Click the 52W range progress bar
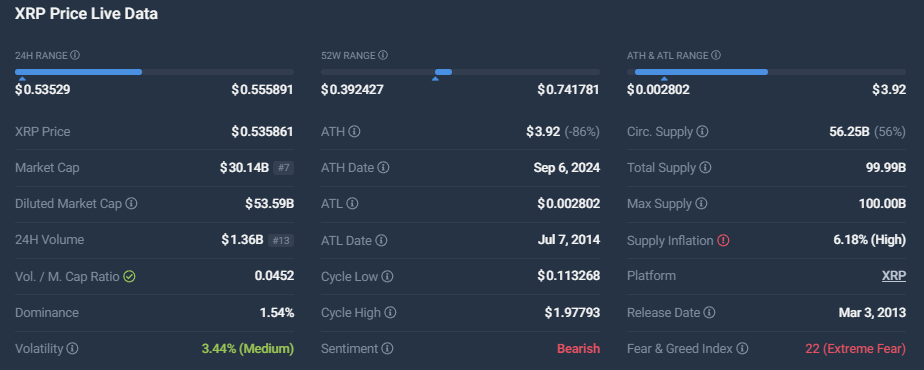 (x=460, y=72)
